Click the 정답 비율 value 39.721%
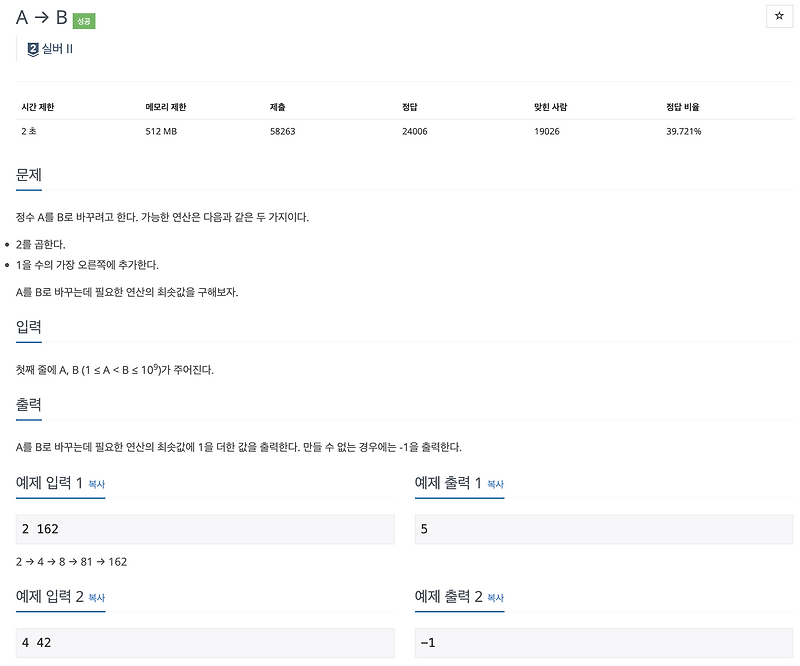The height and width of the screenshot is (666, 800). [683, 130]
